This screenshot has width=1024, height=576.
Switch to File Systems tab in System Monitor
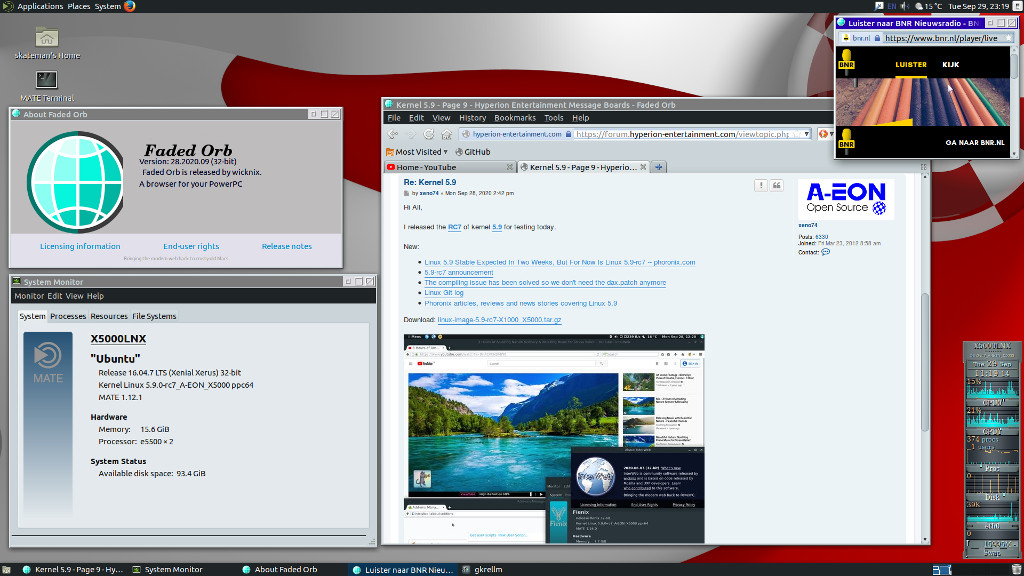click(154, 316)
